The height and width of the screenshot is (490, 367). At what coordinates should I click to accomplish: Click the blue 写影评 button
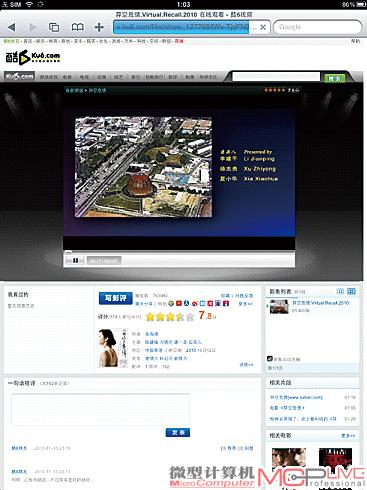(x=115, y=298)
